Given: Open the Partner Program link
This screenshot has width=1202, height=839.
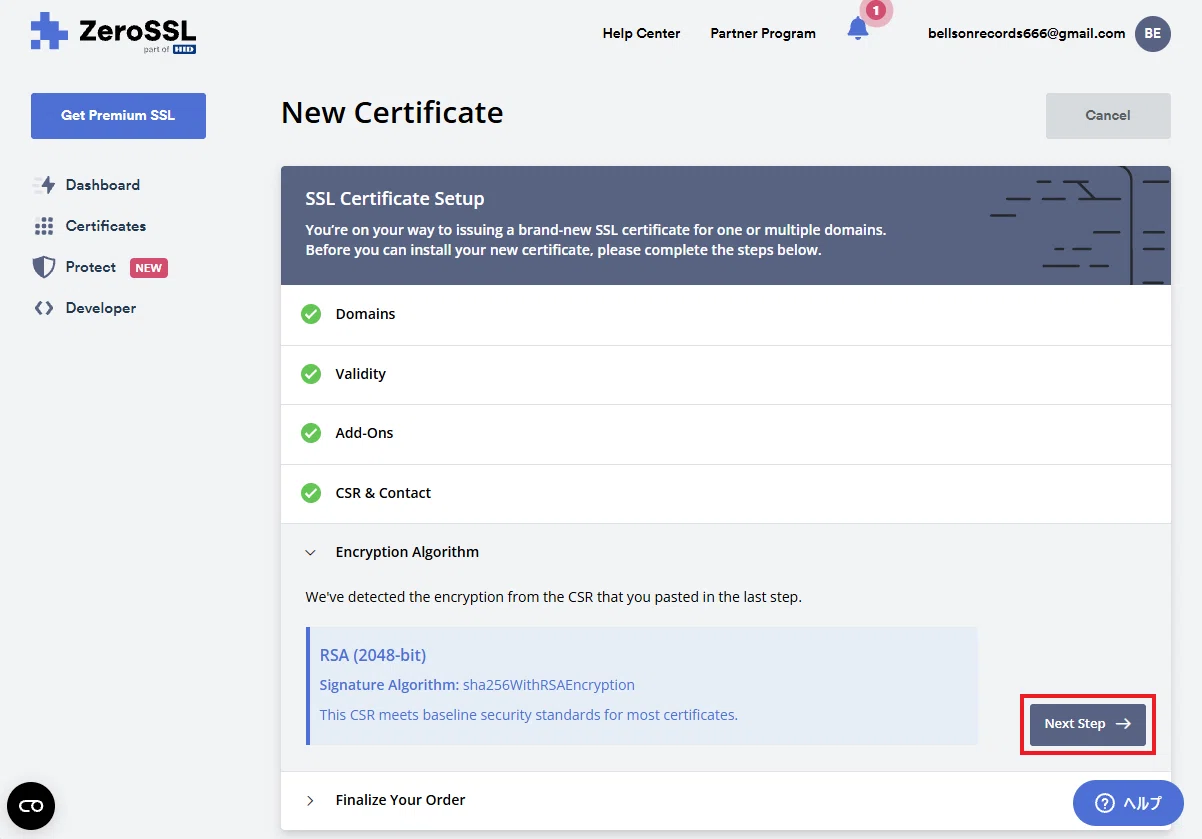Looking at the screenshot, I should tap(763, 33).
